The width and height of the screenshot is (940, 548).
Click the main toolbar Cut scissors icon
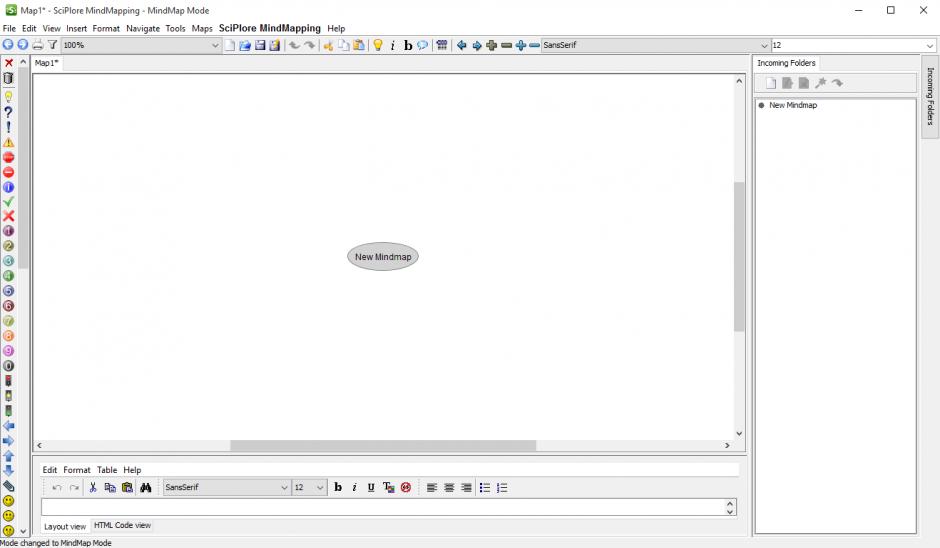point(328,45)
